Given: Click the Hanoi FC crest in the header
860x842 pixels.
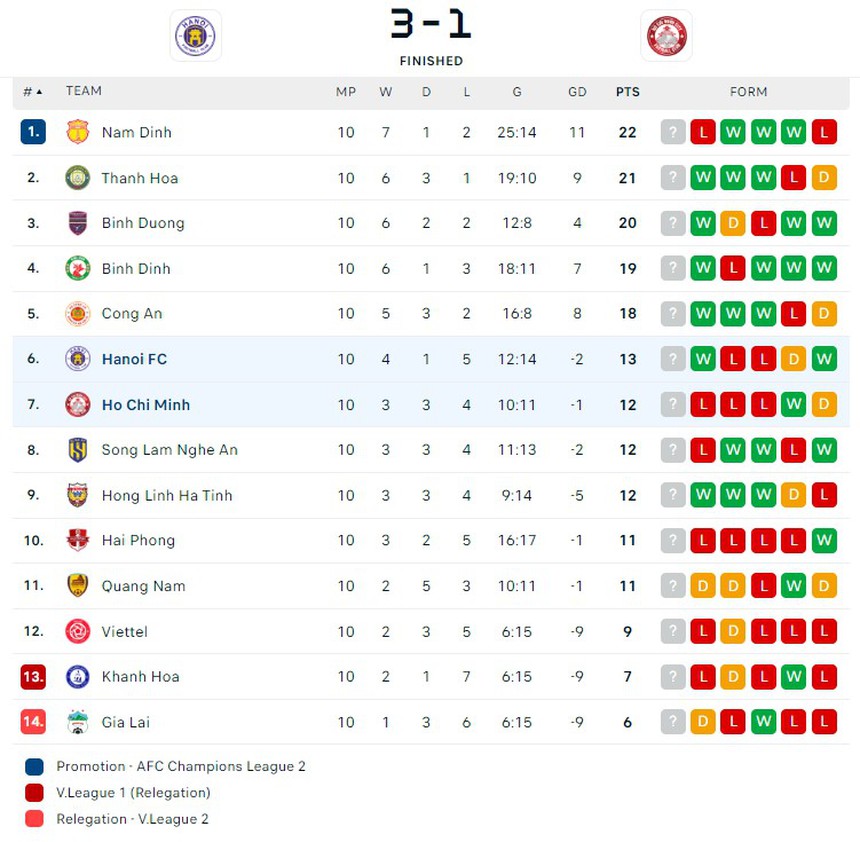Looking at the screenshot, I should pyautogui.click(x=195, y=36).
